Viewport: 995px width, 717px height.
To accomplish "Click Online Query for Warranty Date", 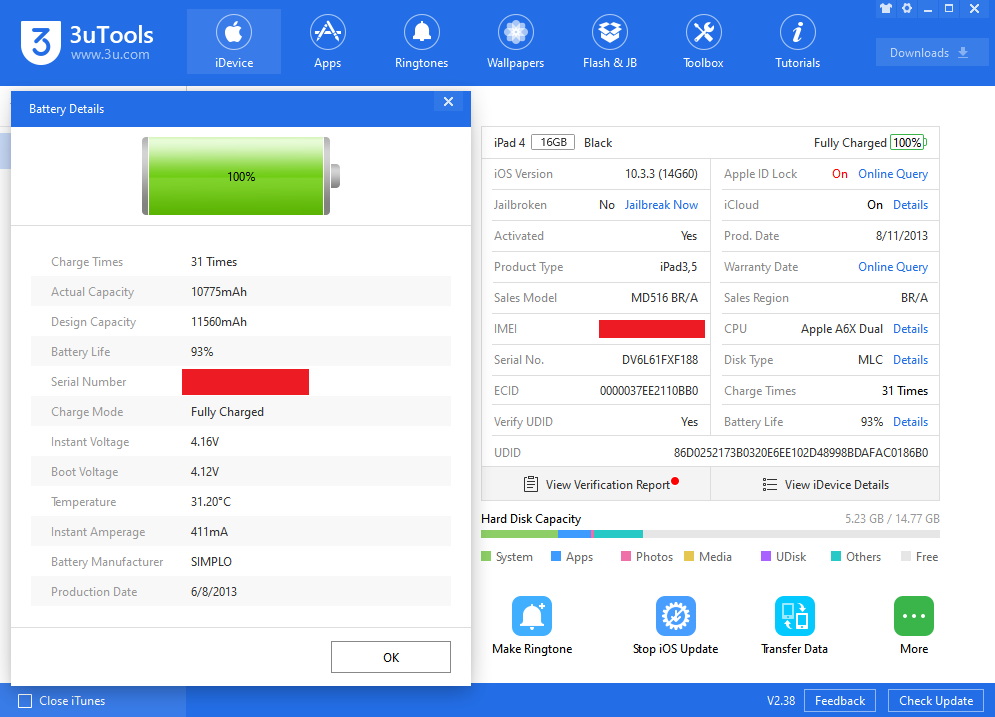I will (x=893, y=267).
